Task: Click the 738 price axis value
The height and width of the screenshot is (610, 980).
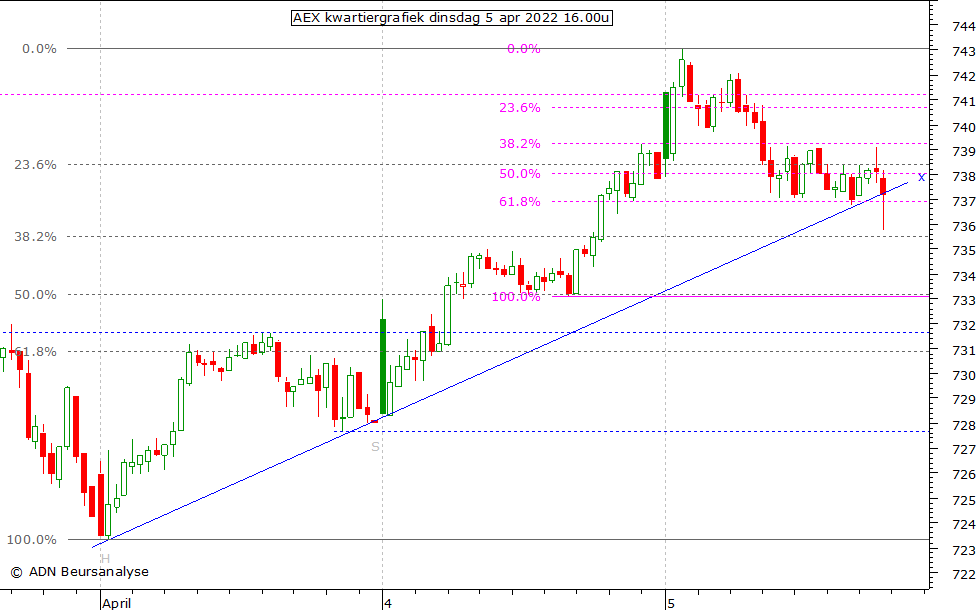Action: 964,177
